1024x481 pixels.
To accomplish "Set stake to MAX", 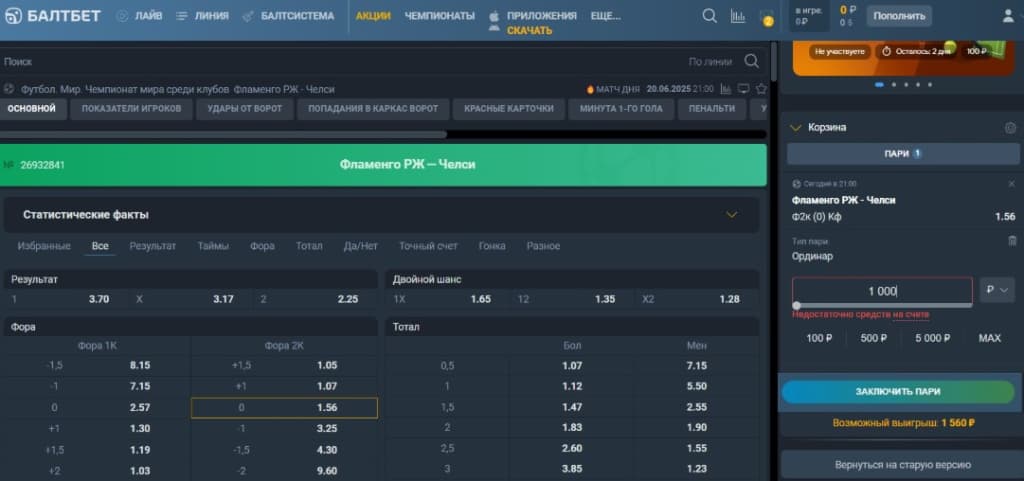I will 989,338.
